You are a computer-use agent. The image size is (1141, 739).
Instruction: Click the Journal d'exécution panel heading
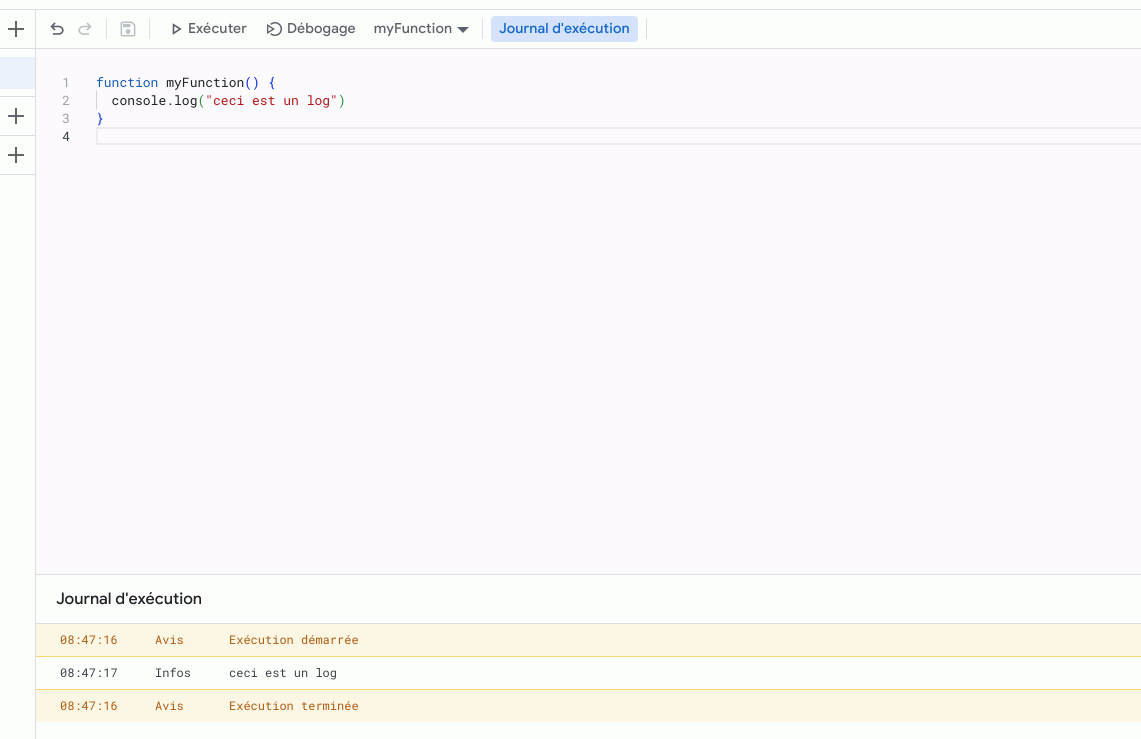(129, 599)
